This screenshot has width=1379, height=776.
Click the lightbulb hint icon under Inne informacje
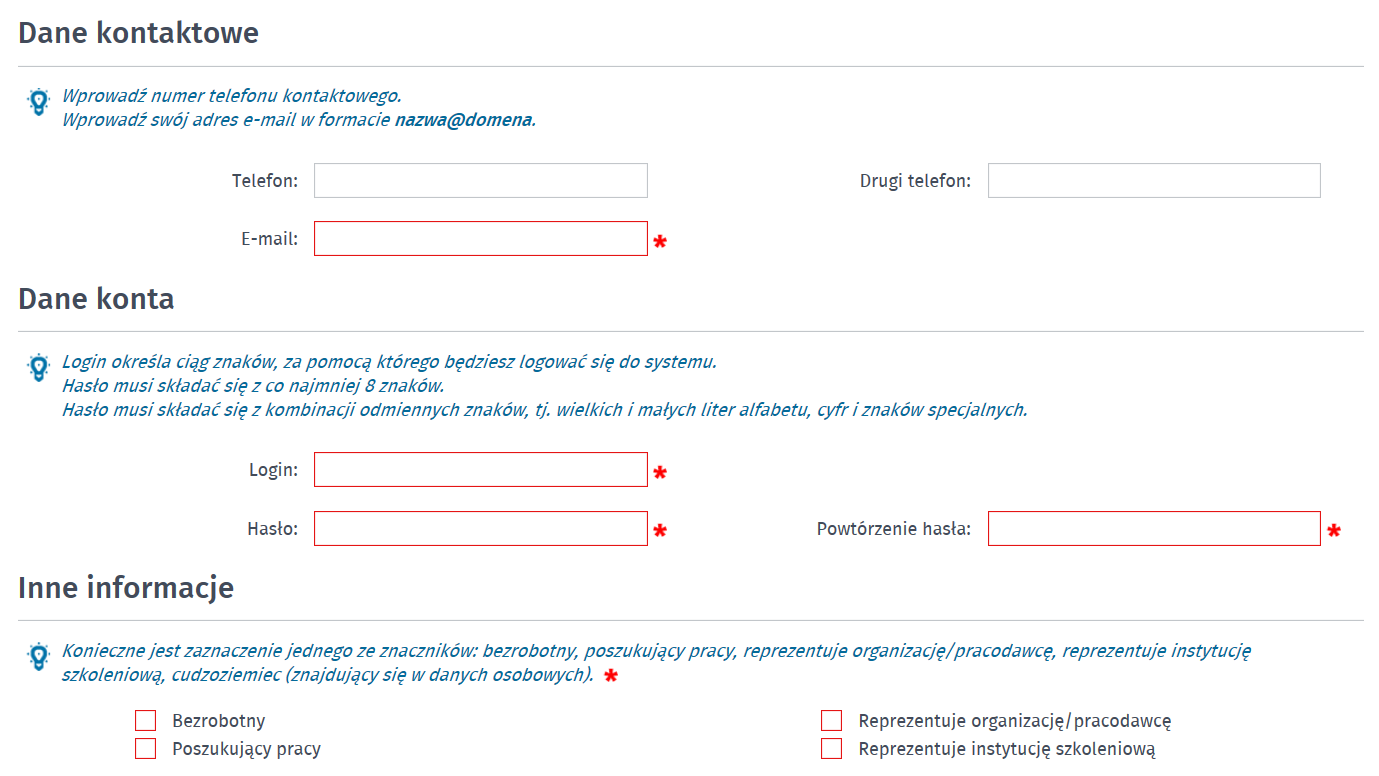coord(38,656)
